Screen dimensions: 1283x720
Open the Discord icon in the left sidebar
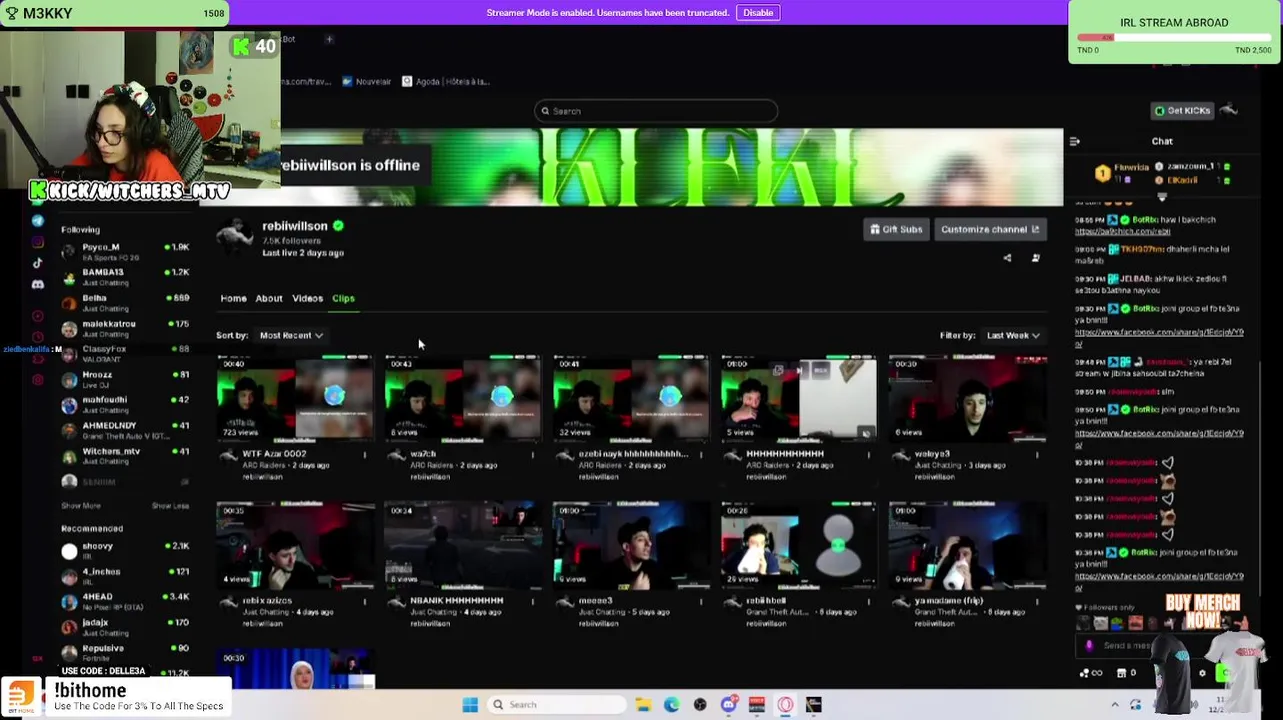click(x=38, y=285)
